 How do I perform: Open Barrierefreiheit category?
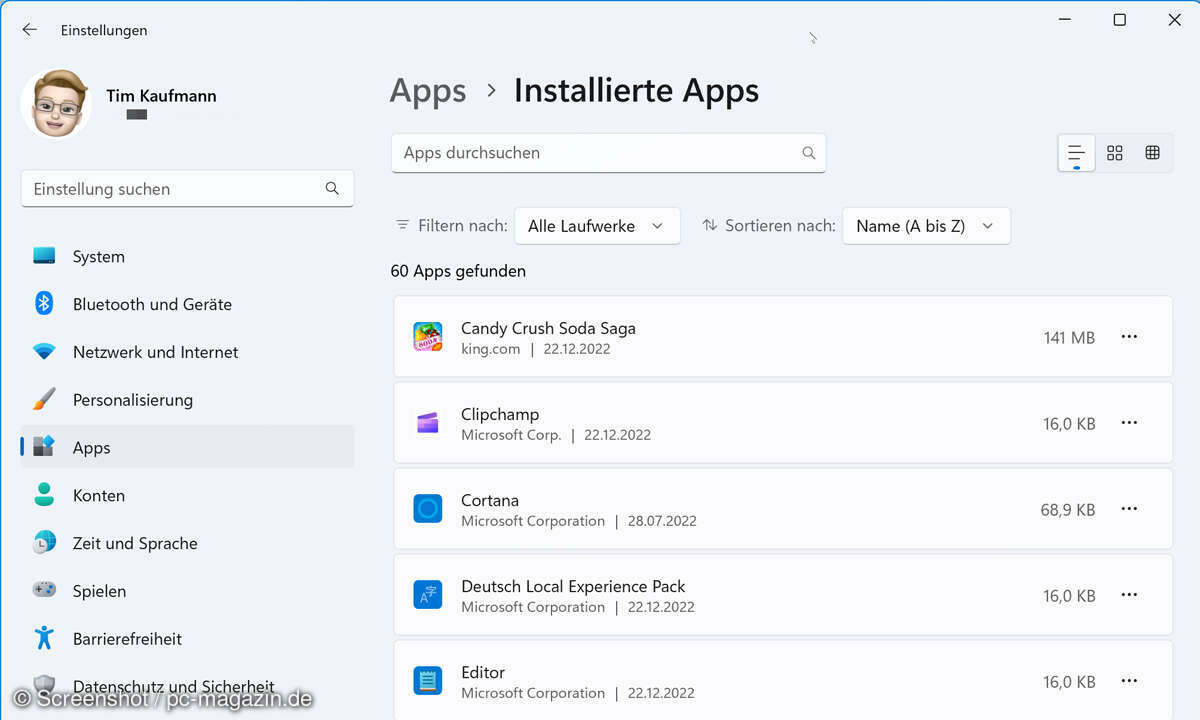pos(187,638)
